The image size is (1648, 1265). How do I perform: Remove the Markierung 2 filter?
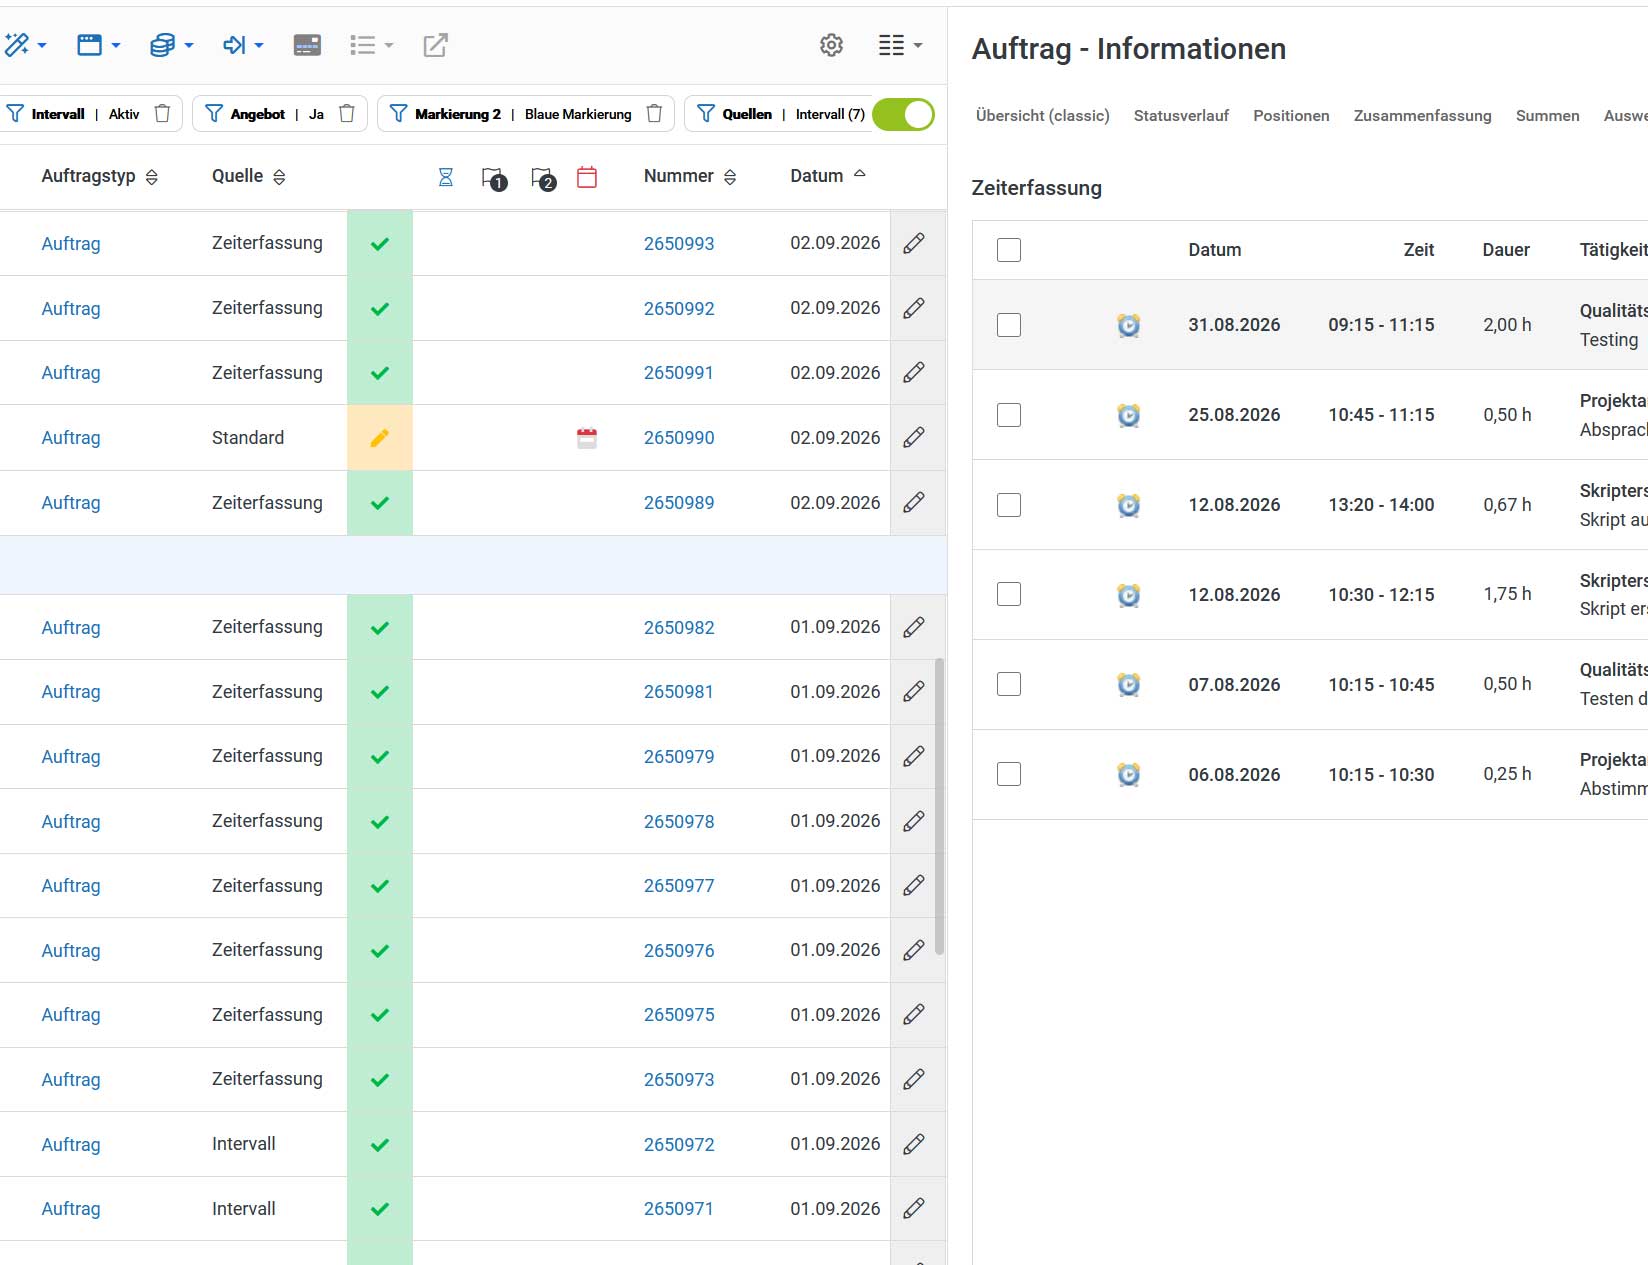pyautogui.click(x=654, y=114)
